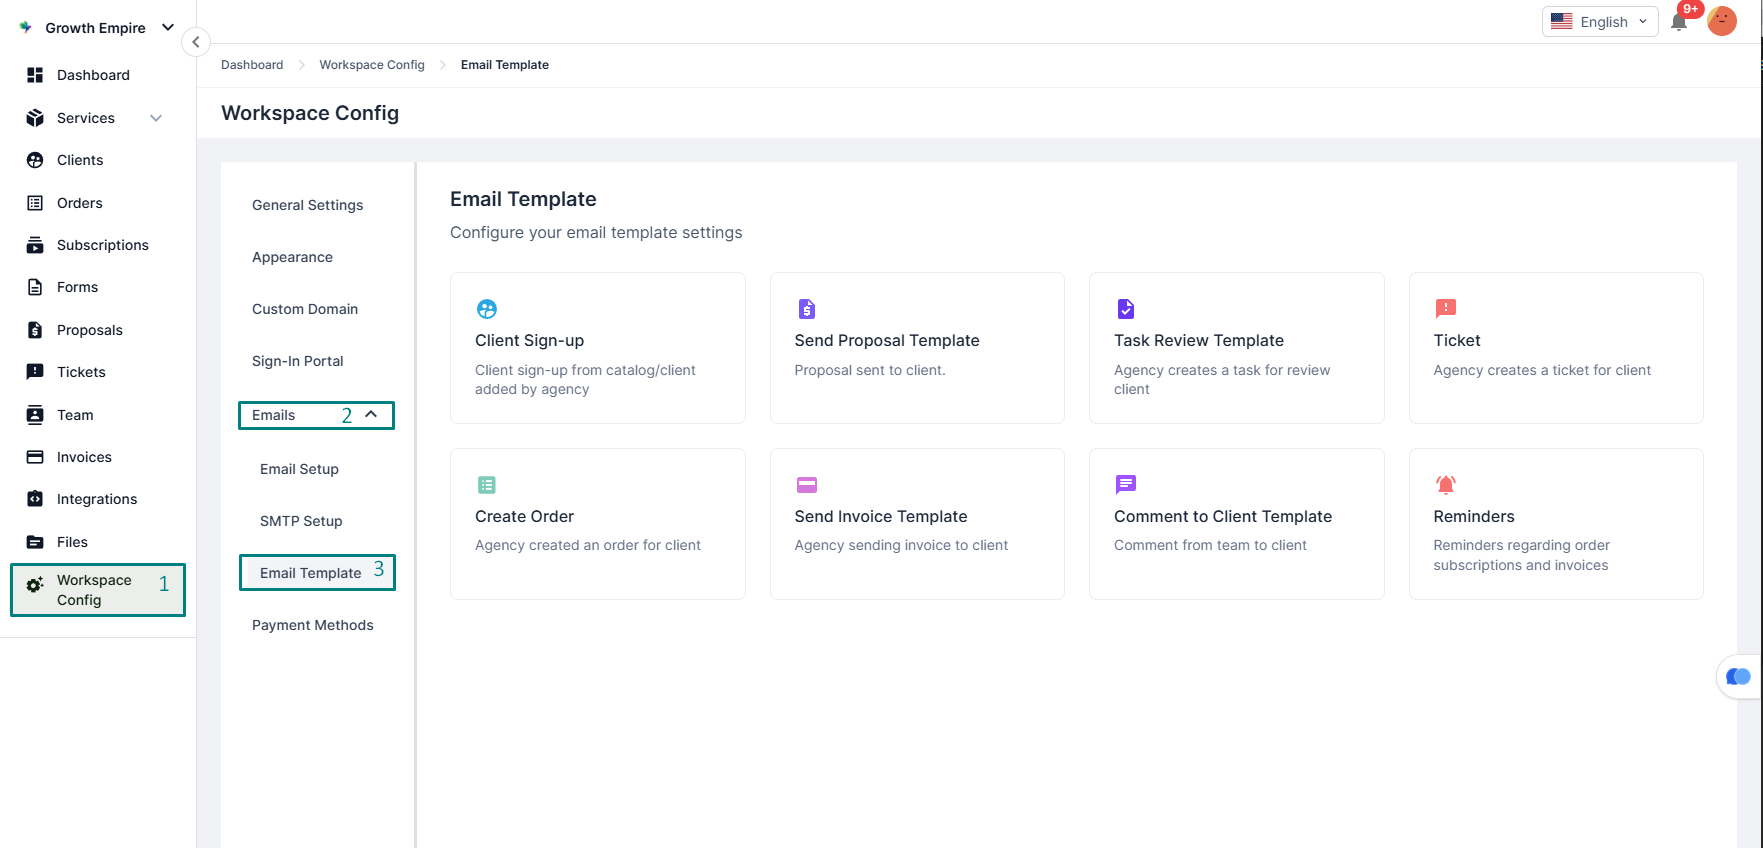Click the Proposals icon in sidebar
The height and width of the screenshot is (848, 1763).
point(35,330)
